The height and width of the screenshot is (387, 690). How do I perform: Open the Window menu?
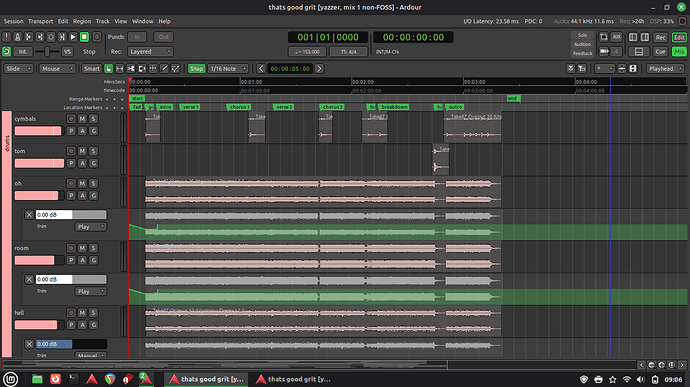[x=143, y=21]
